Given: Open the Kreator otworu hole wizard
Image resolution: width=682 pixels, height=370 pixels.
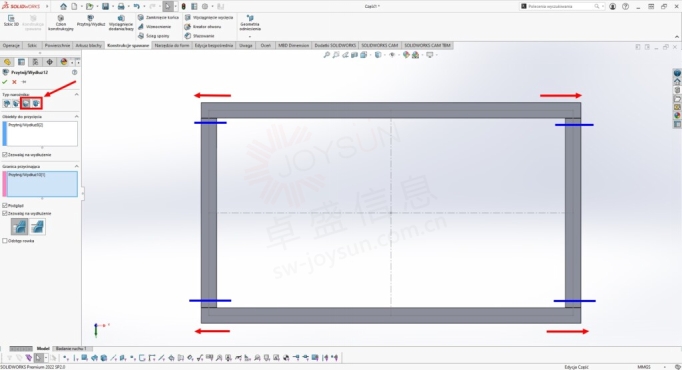Looking at the screenshot, I should [203, 27].
